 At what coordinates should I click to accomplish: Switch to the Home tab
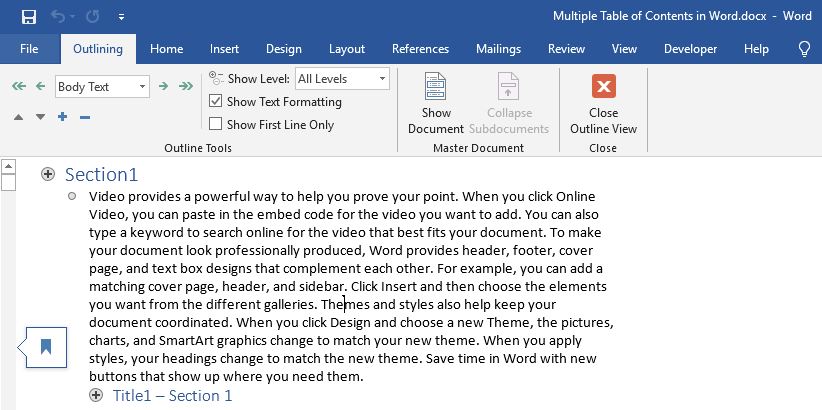point(166,49)
